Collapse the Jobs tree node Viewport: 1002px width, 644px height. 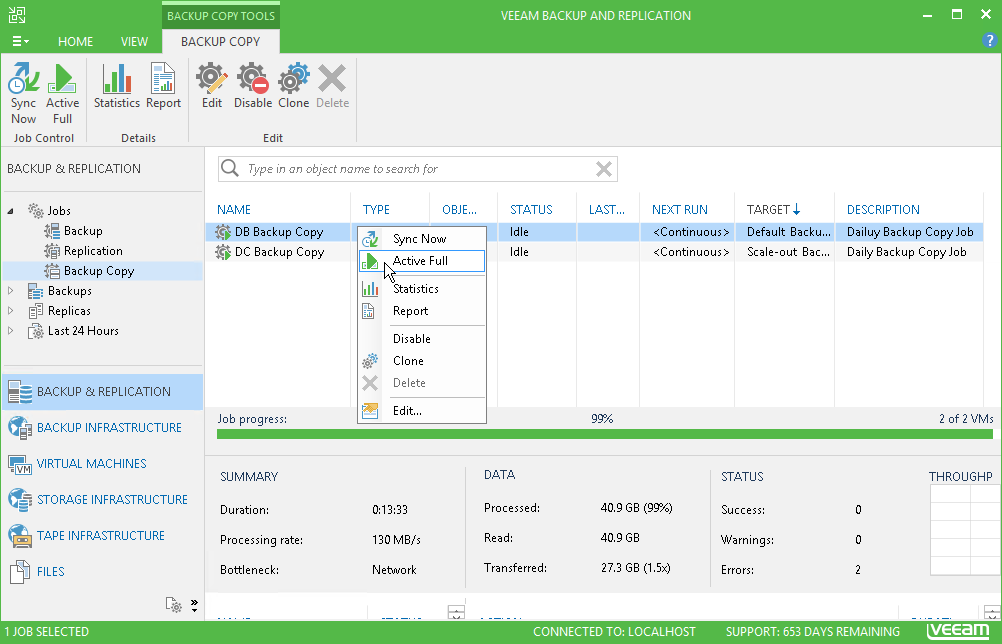pyautogui.click(x=10, y=211)
